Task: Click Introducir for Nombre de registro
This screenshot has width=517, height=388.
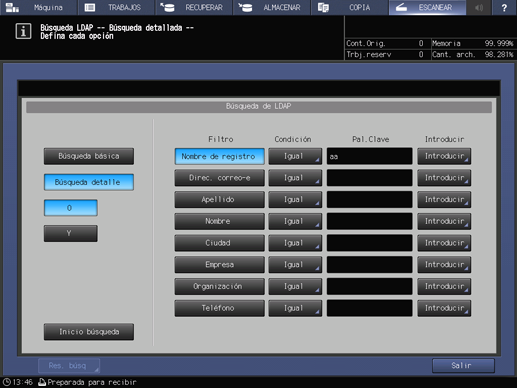Action: [444, 156]
